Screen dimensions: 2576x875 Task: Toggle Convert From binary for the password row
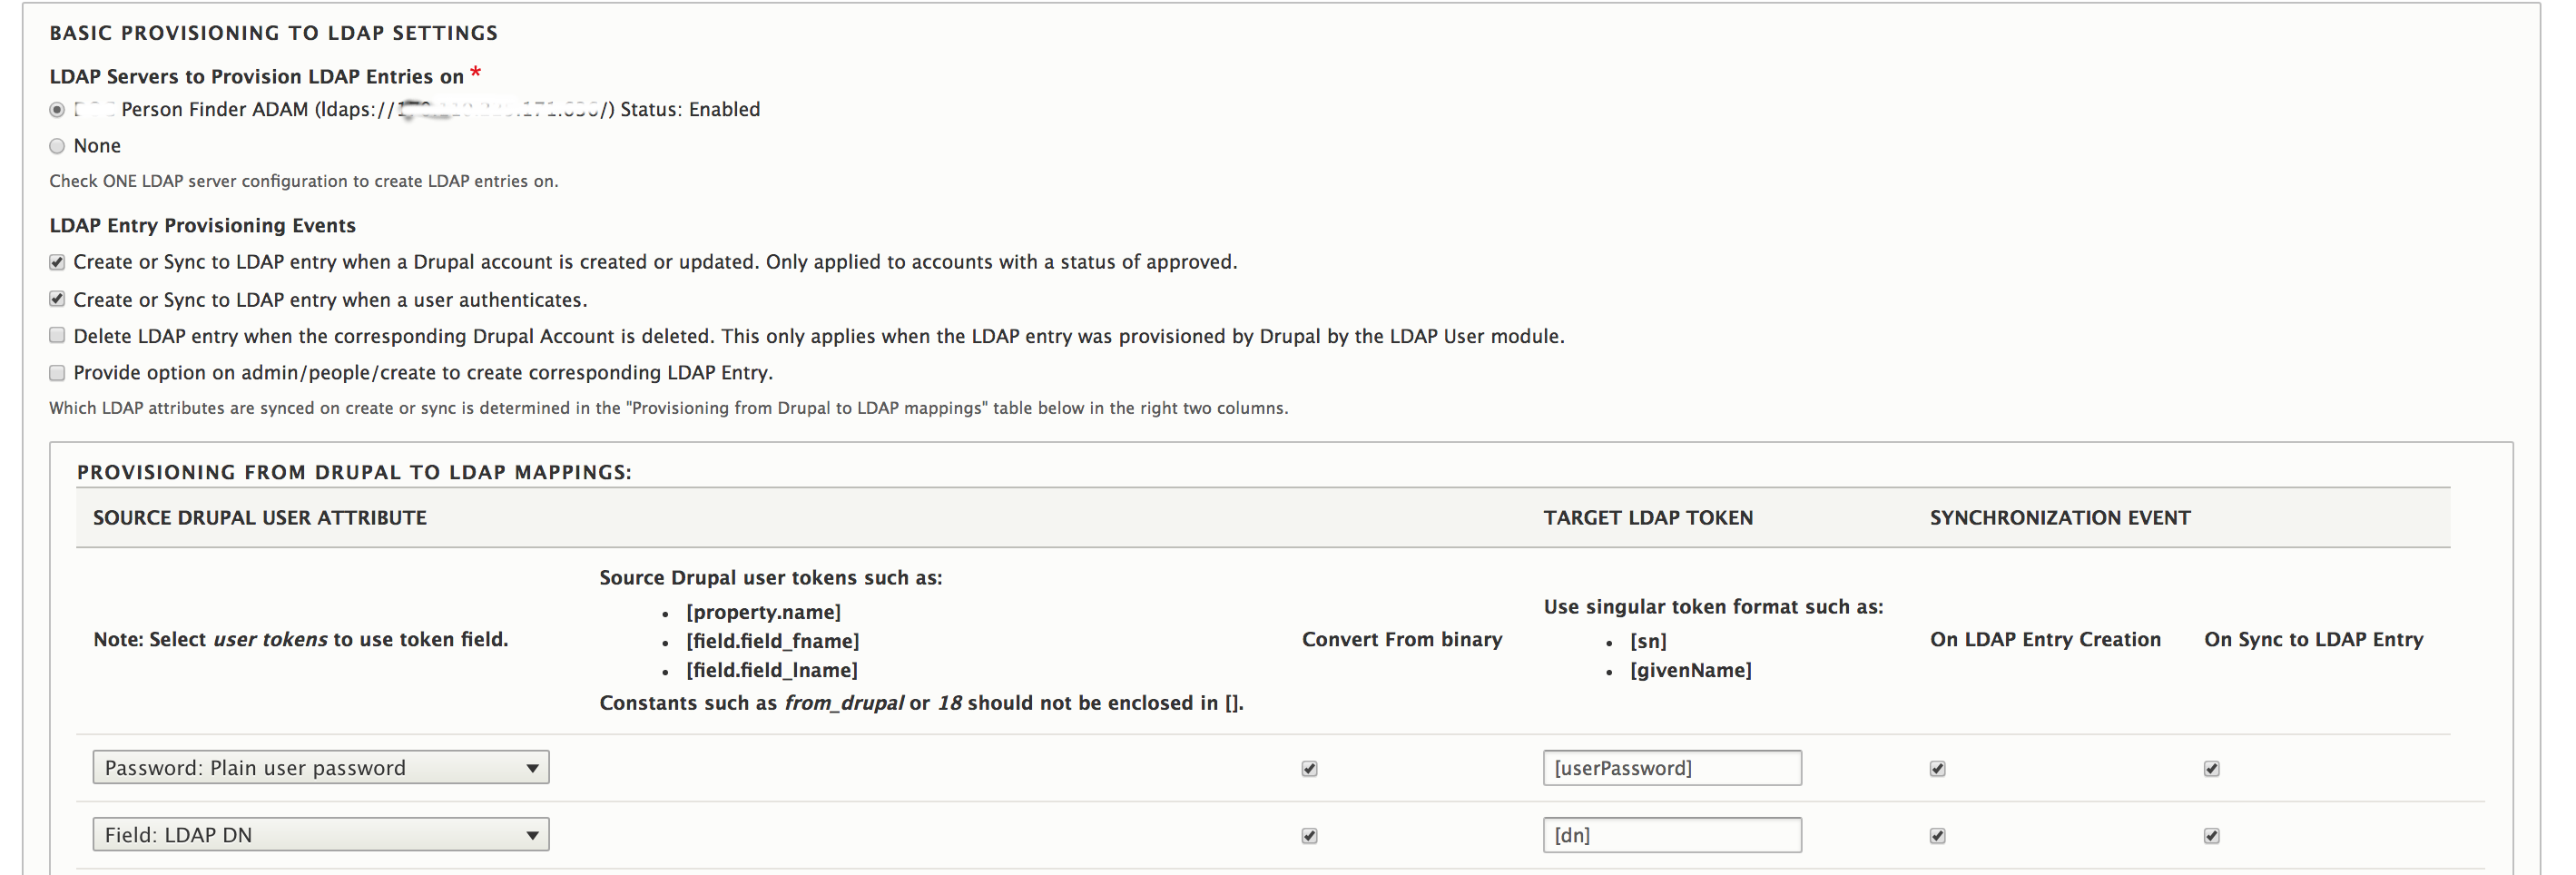tap(1310, 769)
